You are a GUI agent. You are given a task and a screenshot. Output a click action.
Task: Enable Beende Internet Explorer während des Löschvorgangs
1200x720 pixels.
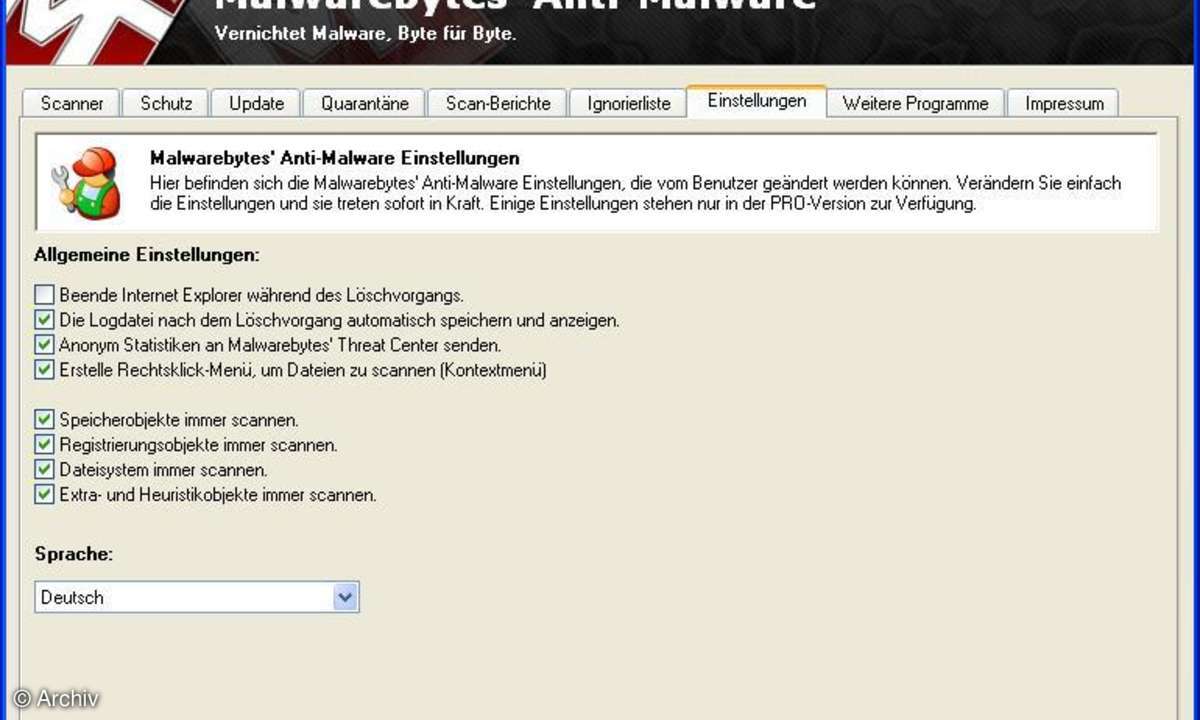click(x=44, y=295)
